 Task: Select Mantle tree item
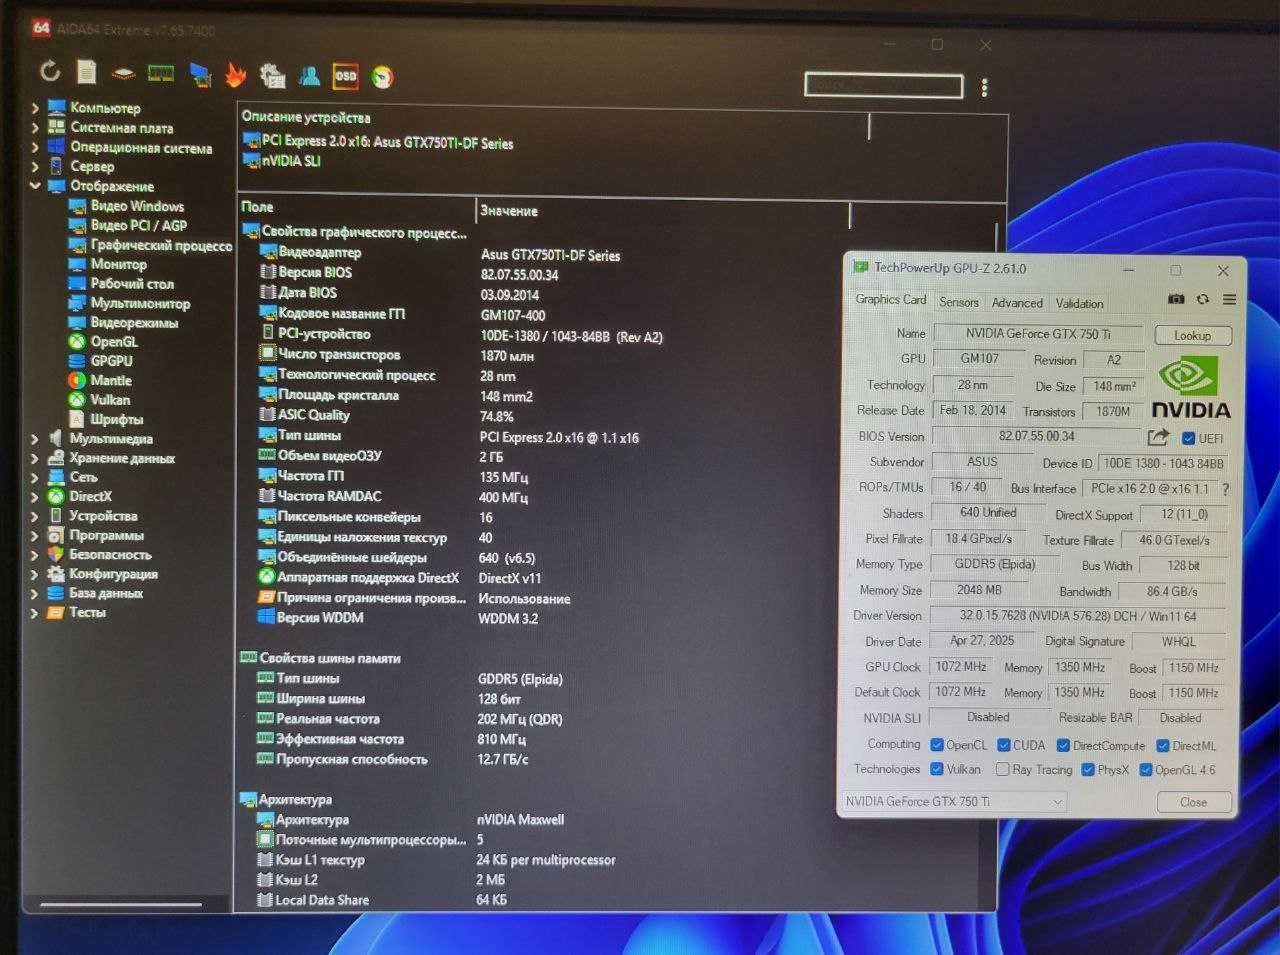tap(110, 380)
